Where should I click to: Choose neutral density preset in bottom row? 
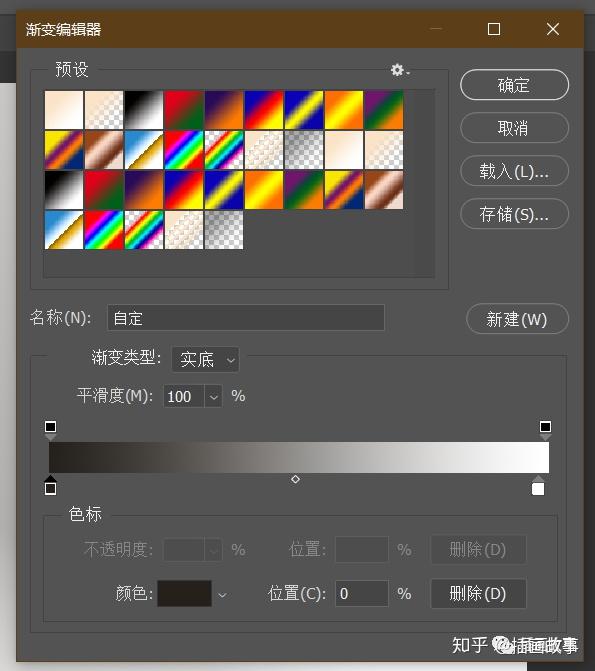[224, 230]
